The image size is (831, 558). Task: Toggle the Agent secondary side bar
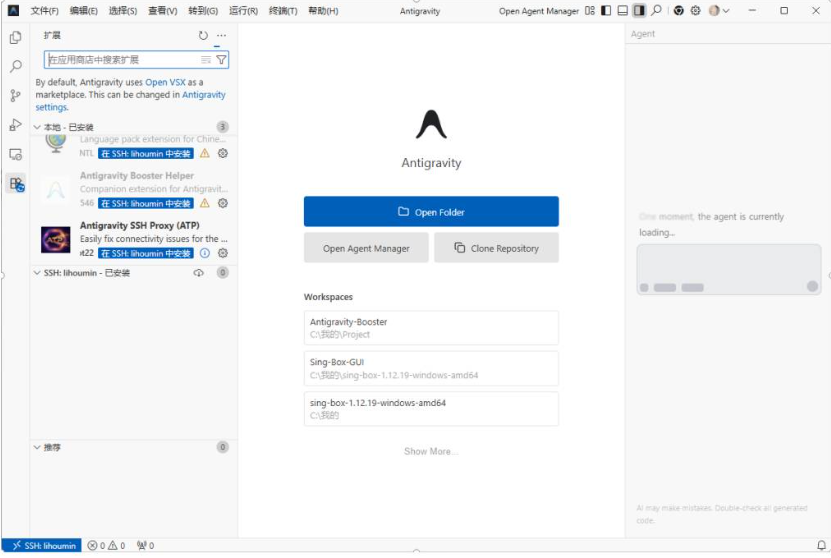click(639, 11)
